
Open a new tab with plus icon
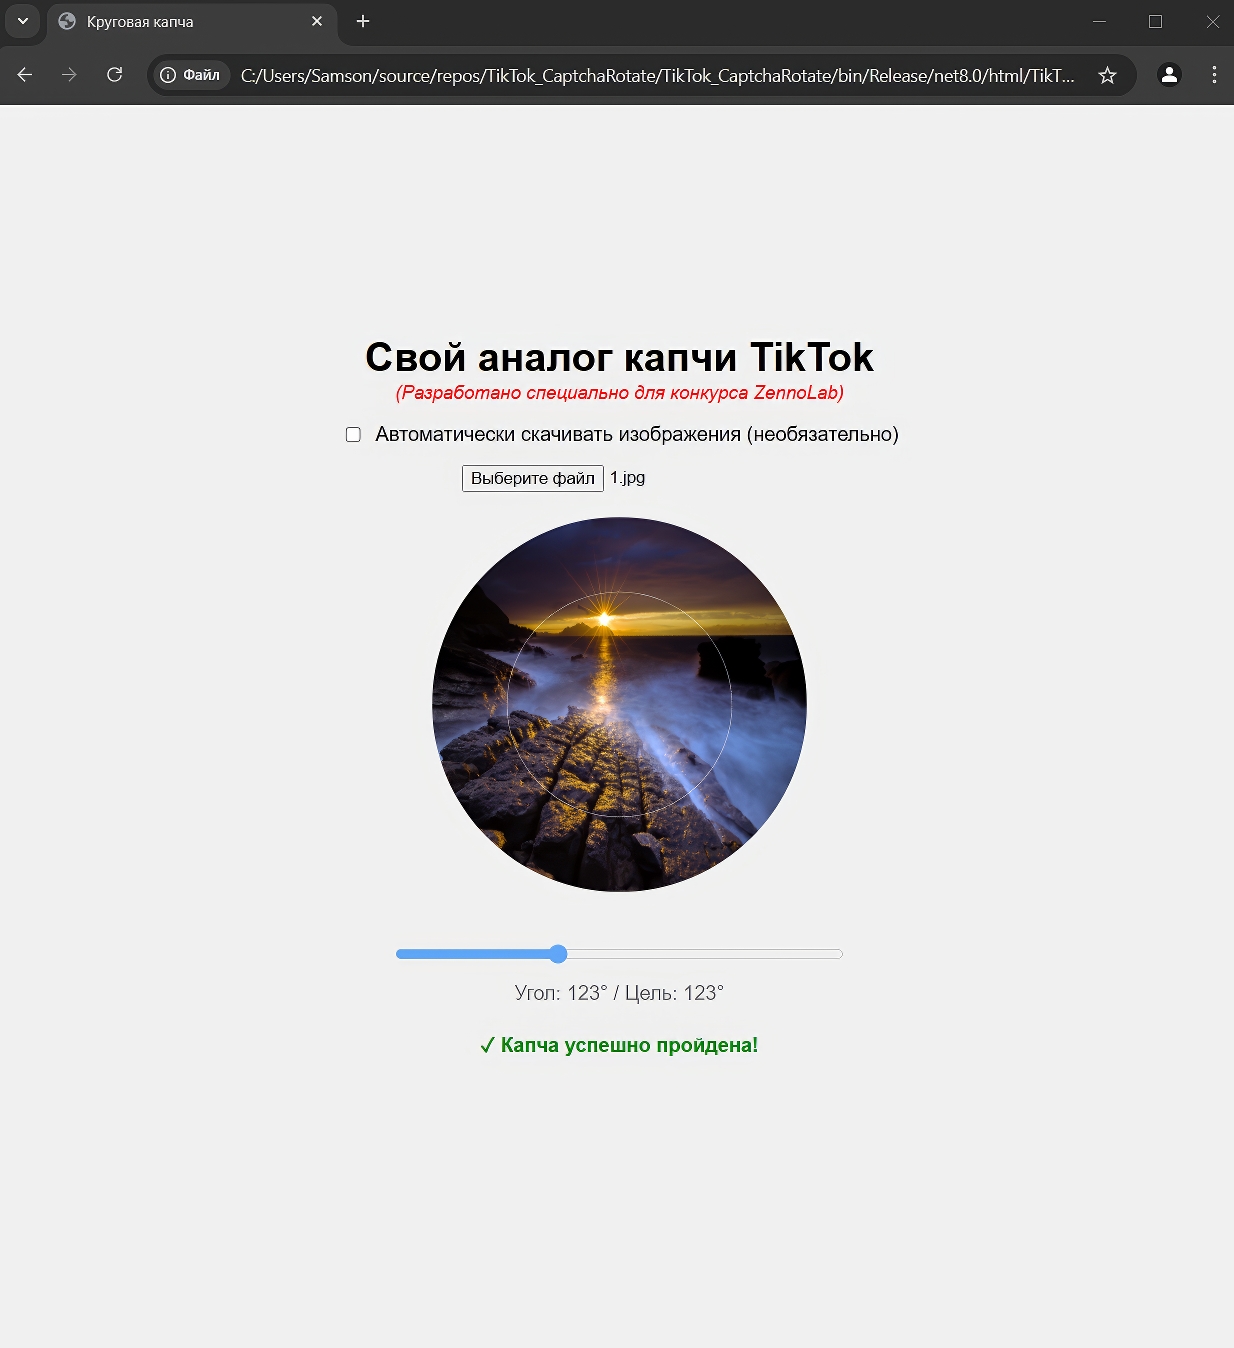coord(363,21)
